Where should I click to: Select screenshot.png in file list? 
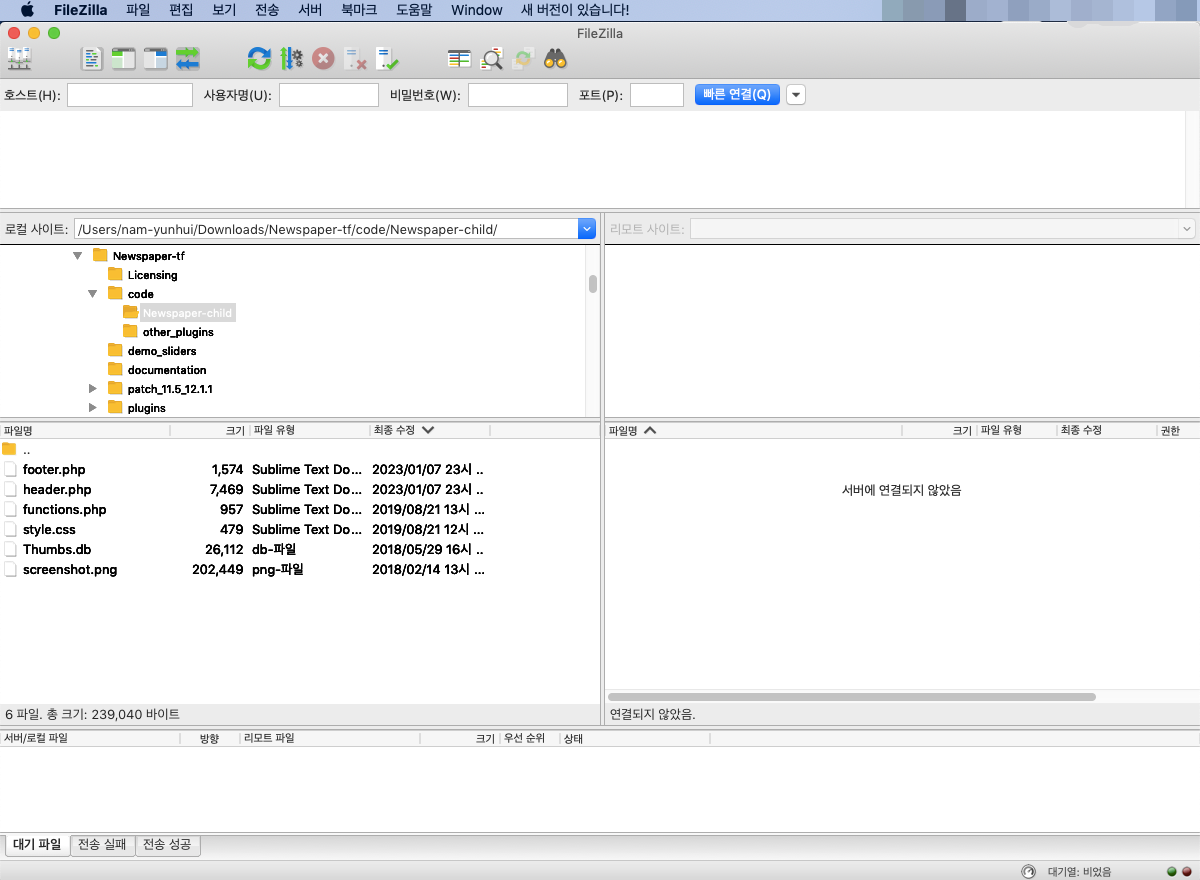pos(70,569)
